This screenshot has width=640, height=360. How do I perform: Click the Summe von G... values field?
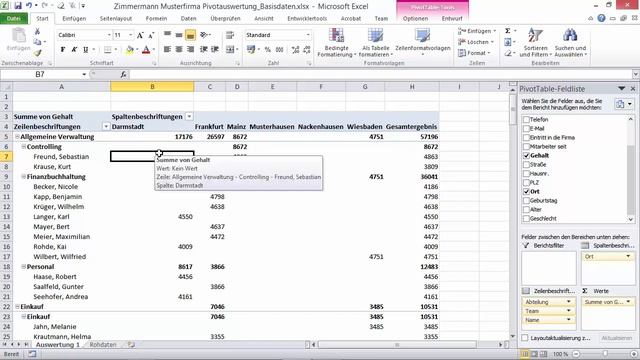[x=607, y=302]
